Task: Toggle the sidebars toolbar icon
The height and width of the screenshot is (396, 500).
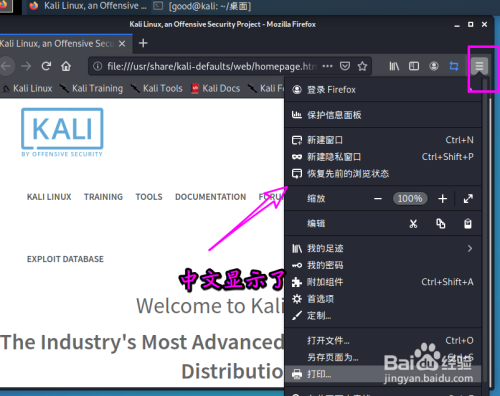Action: (414, 66)
